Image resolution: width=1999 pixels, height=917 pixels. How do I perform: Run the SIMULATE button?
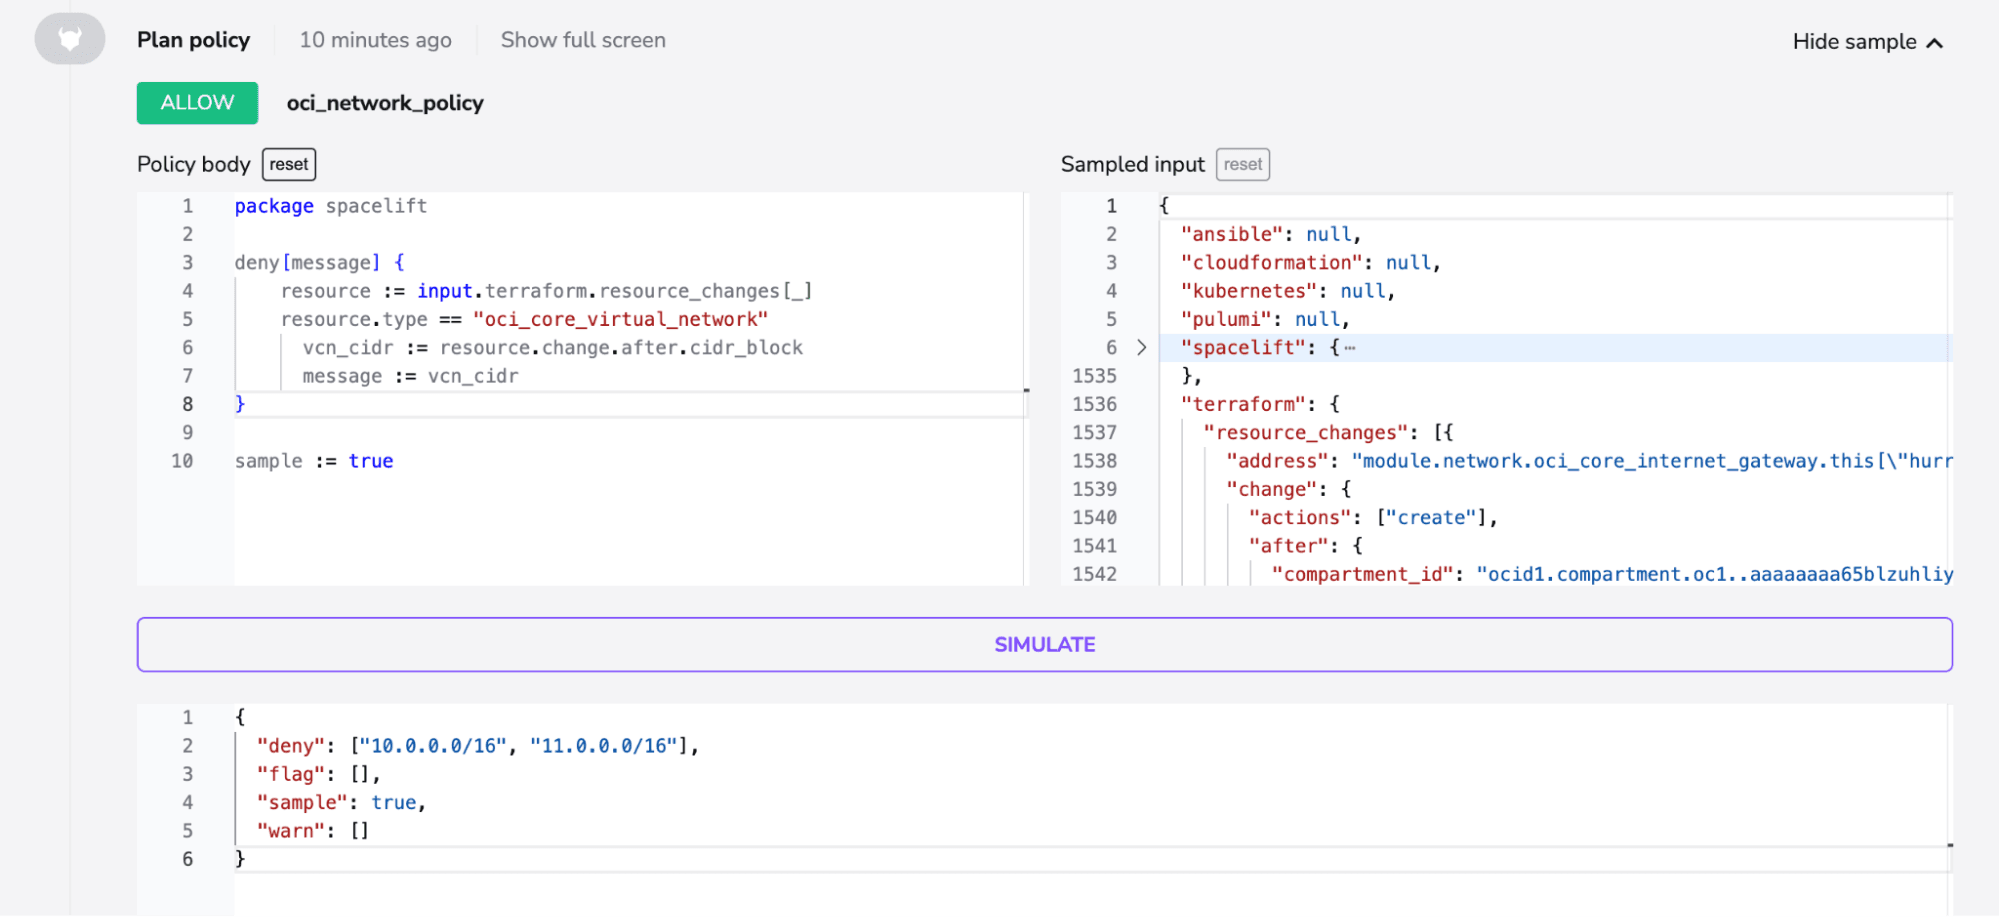[x=1045, y=645]
